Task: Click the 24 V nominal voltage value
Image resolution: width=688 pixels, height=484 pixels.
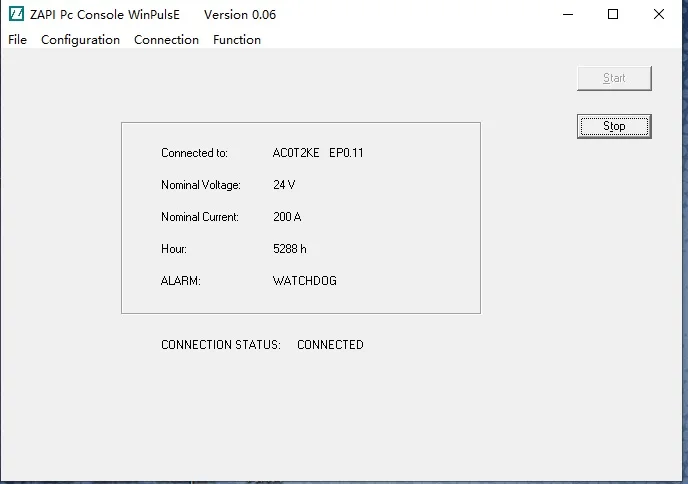Action: pos(284,185)
